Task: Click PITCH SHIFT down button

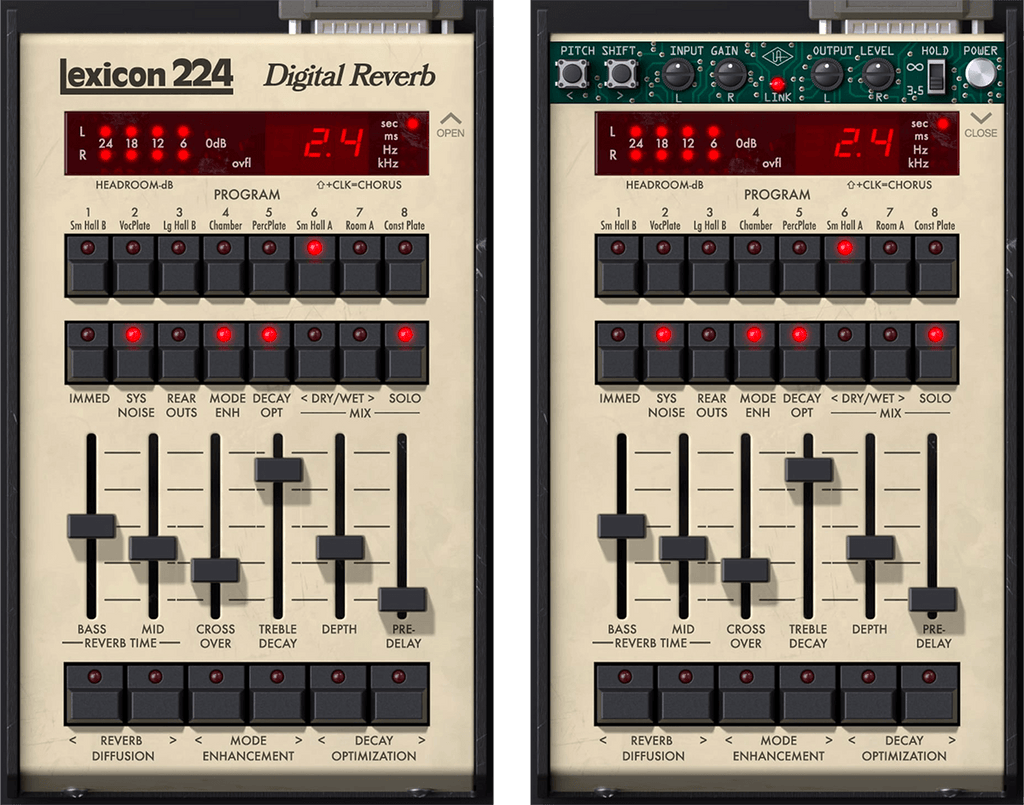Action: click(571, 74)
